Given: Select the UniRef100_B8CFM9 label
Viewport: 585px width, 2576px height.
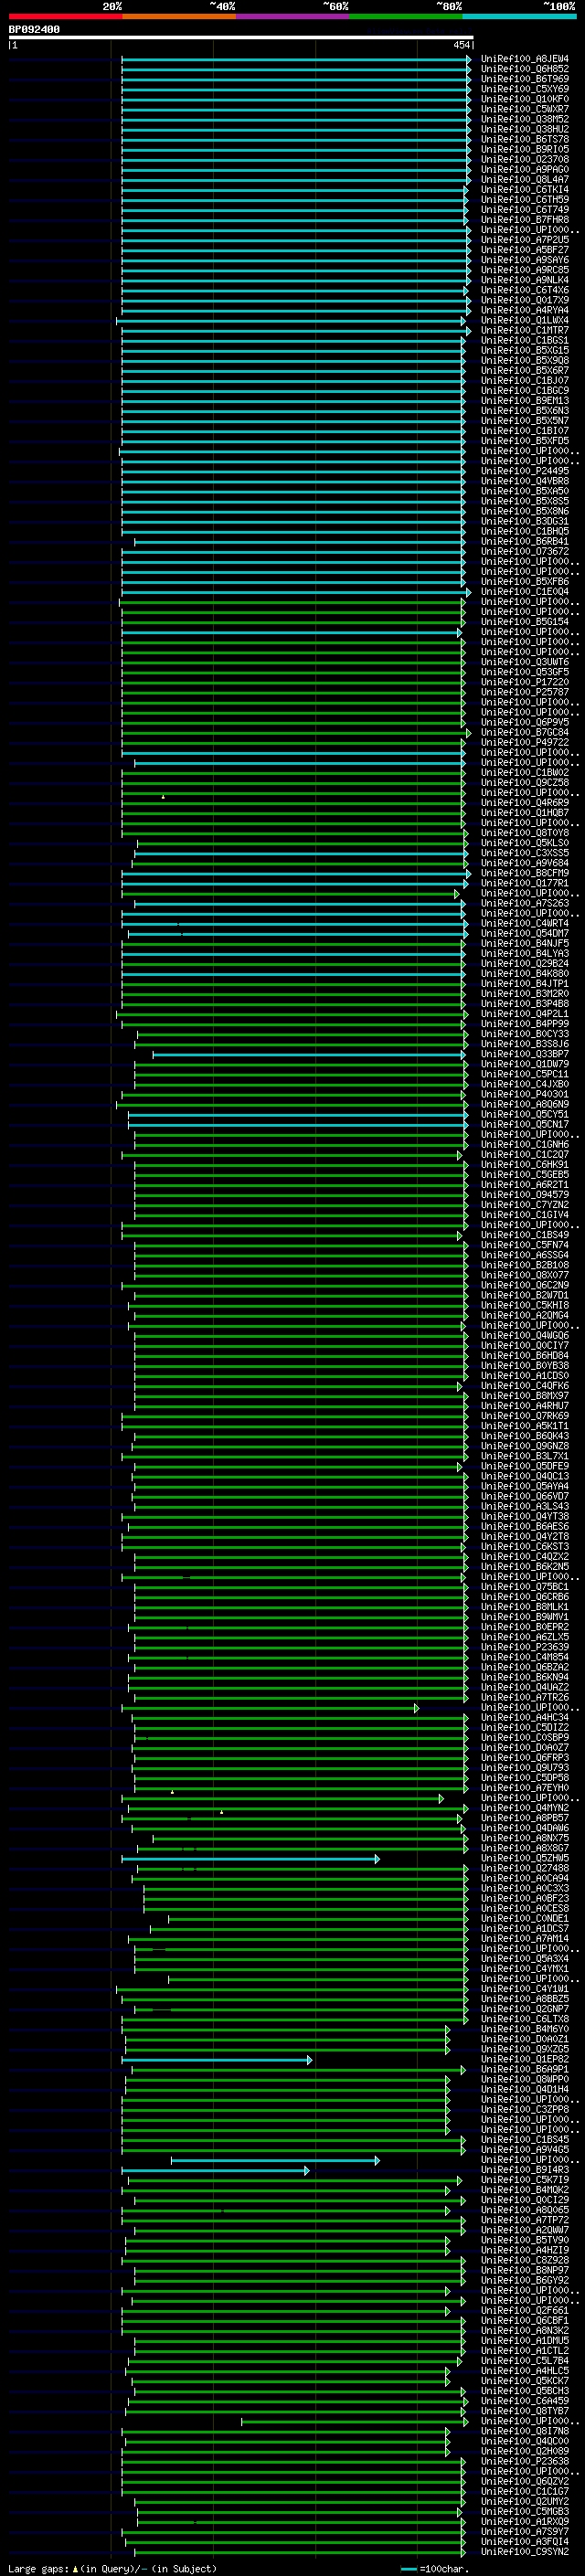Looking at the screenshot, I should 525,873.
